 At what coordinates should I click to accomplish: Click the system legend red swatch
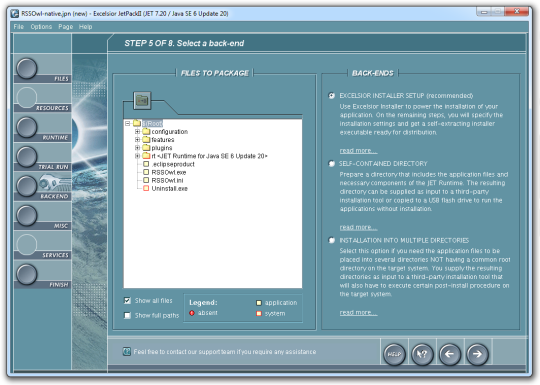tap(259, 313)
